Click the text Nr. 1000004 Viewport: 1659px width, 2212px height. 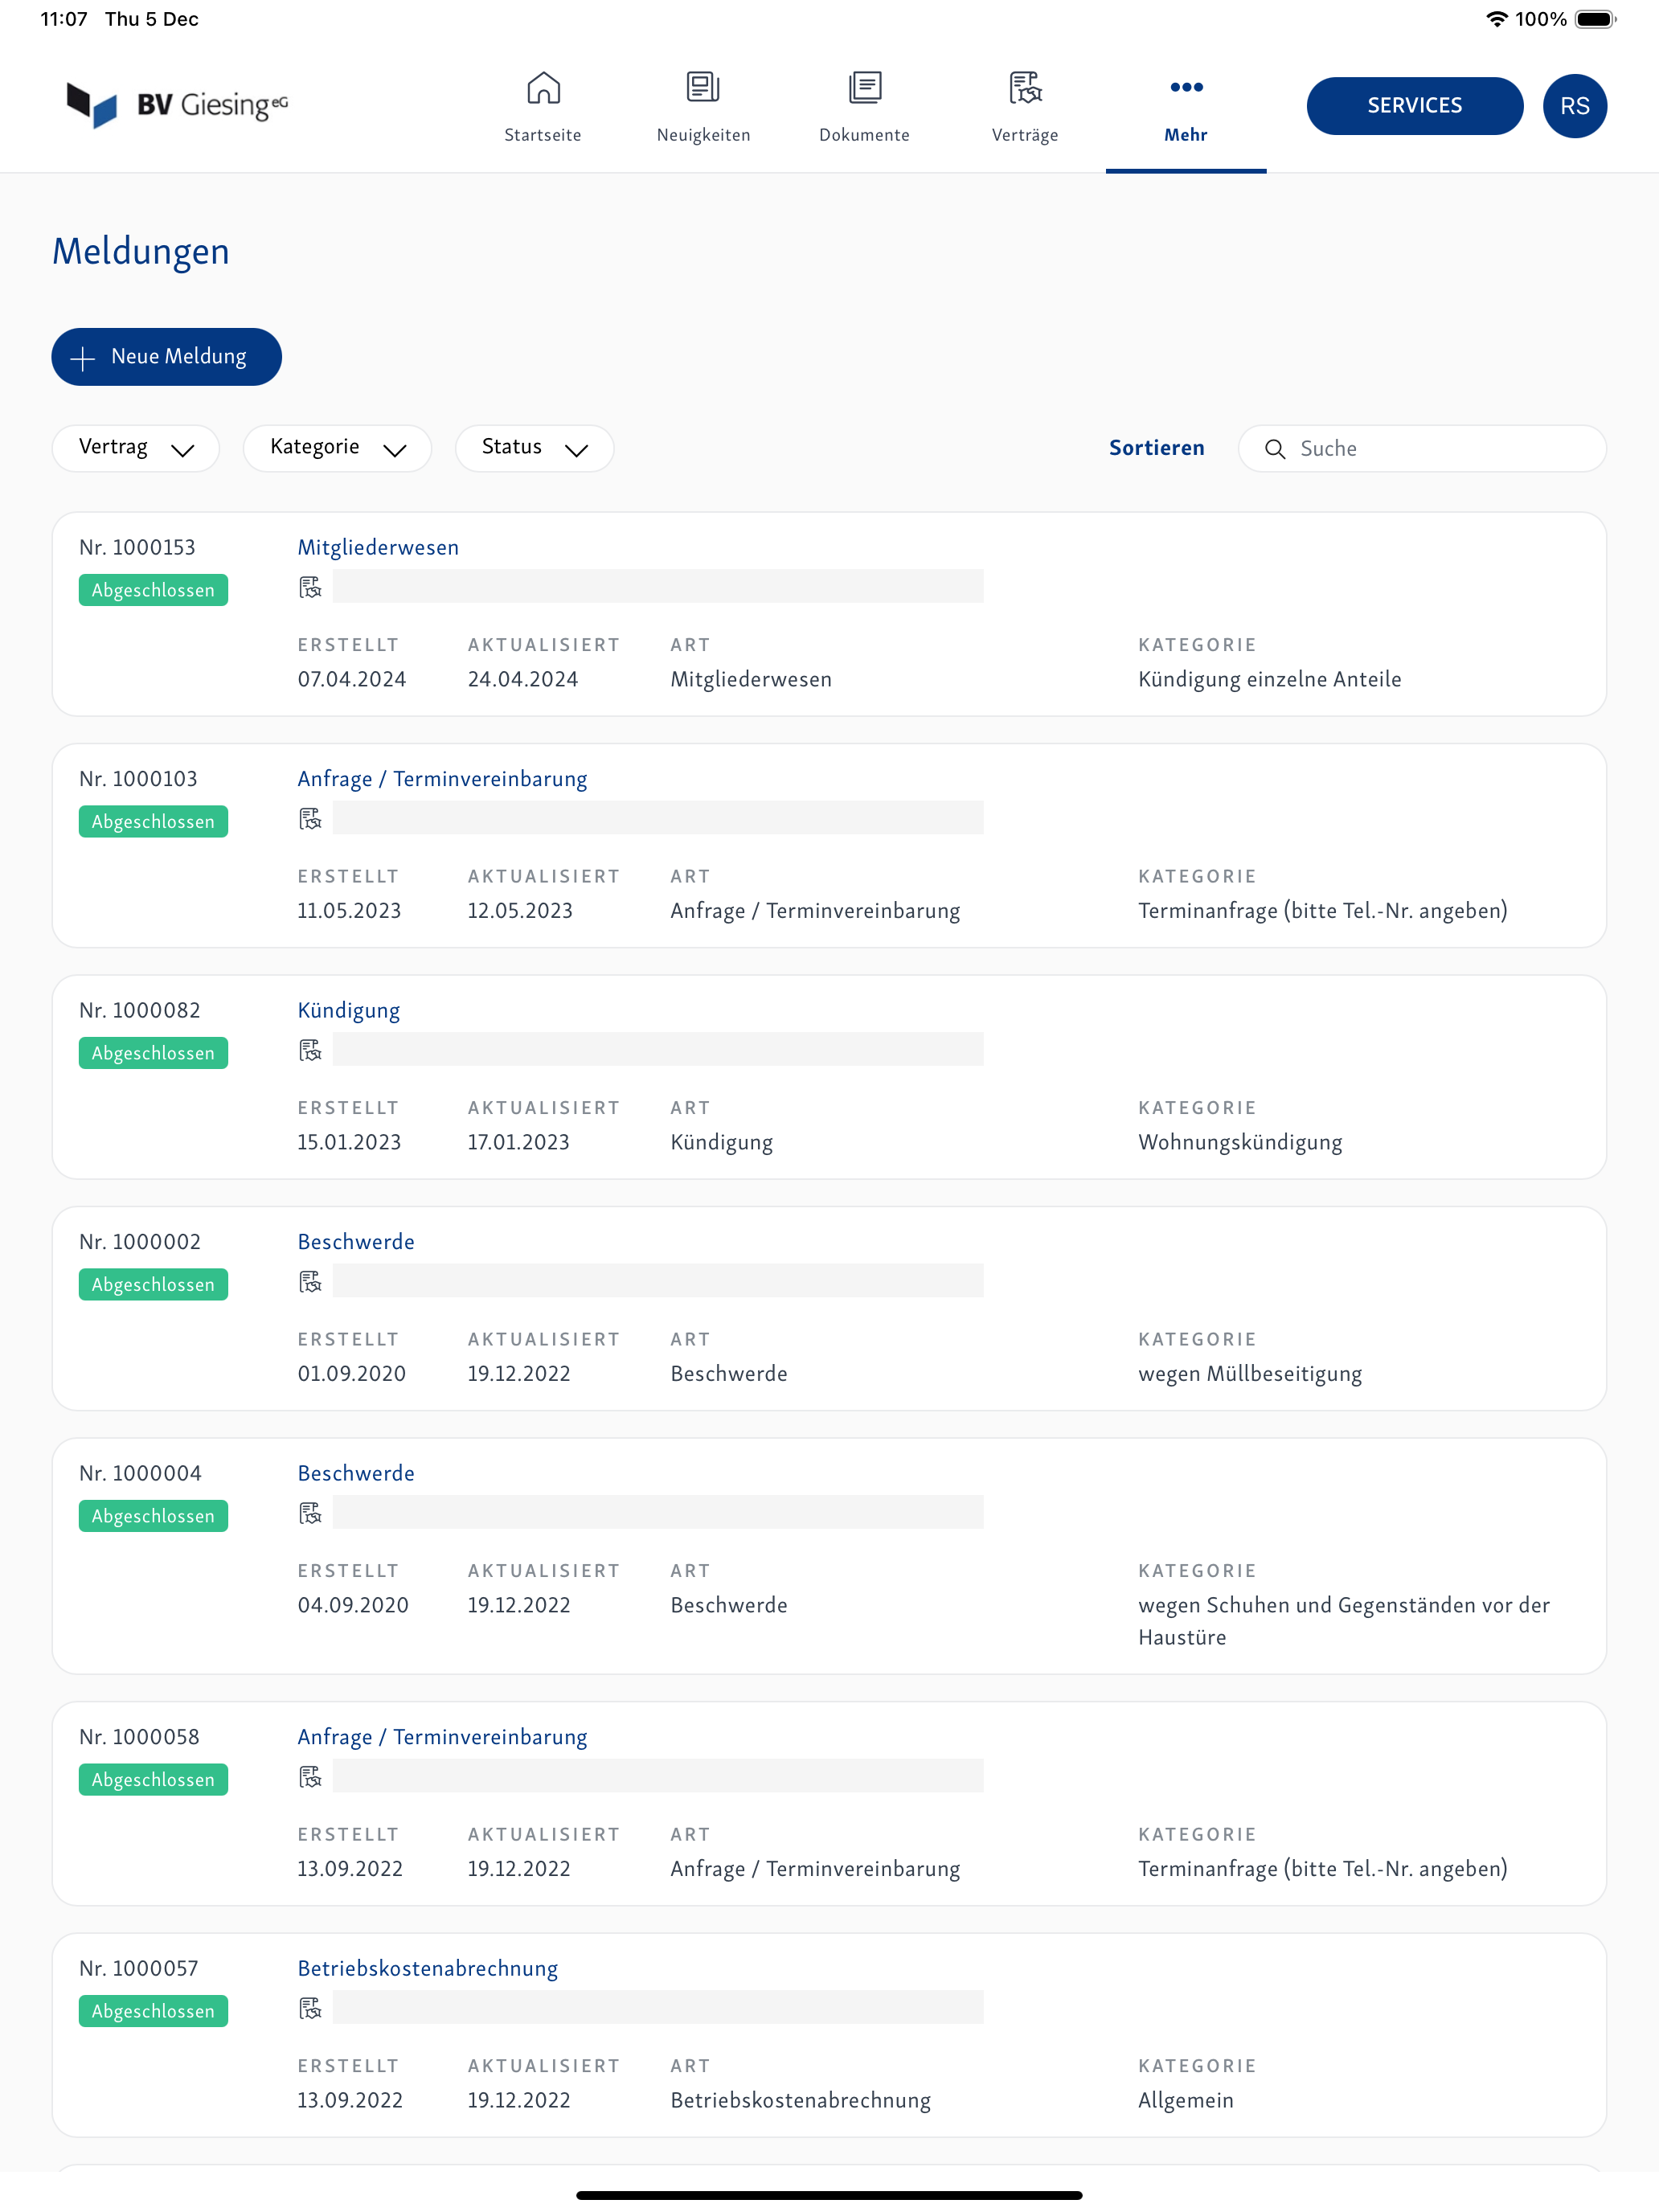click(140, 1473)
